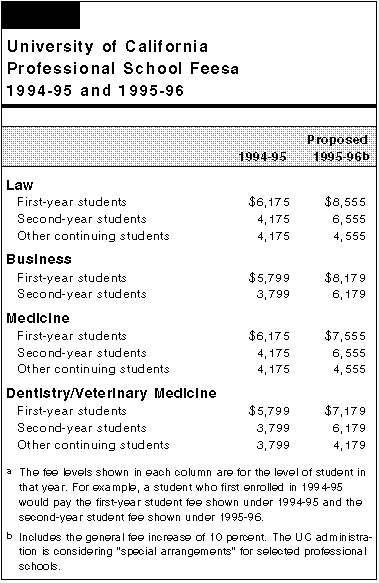Image resolution: width=379 pixels, height=583 pixels.
Task: Select Medicine's Second-year students row label
Action: [x=82, y=353]
